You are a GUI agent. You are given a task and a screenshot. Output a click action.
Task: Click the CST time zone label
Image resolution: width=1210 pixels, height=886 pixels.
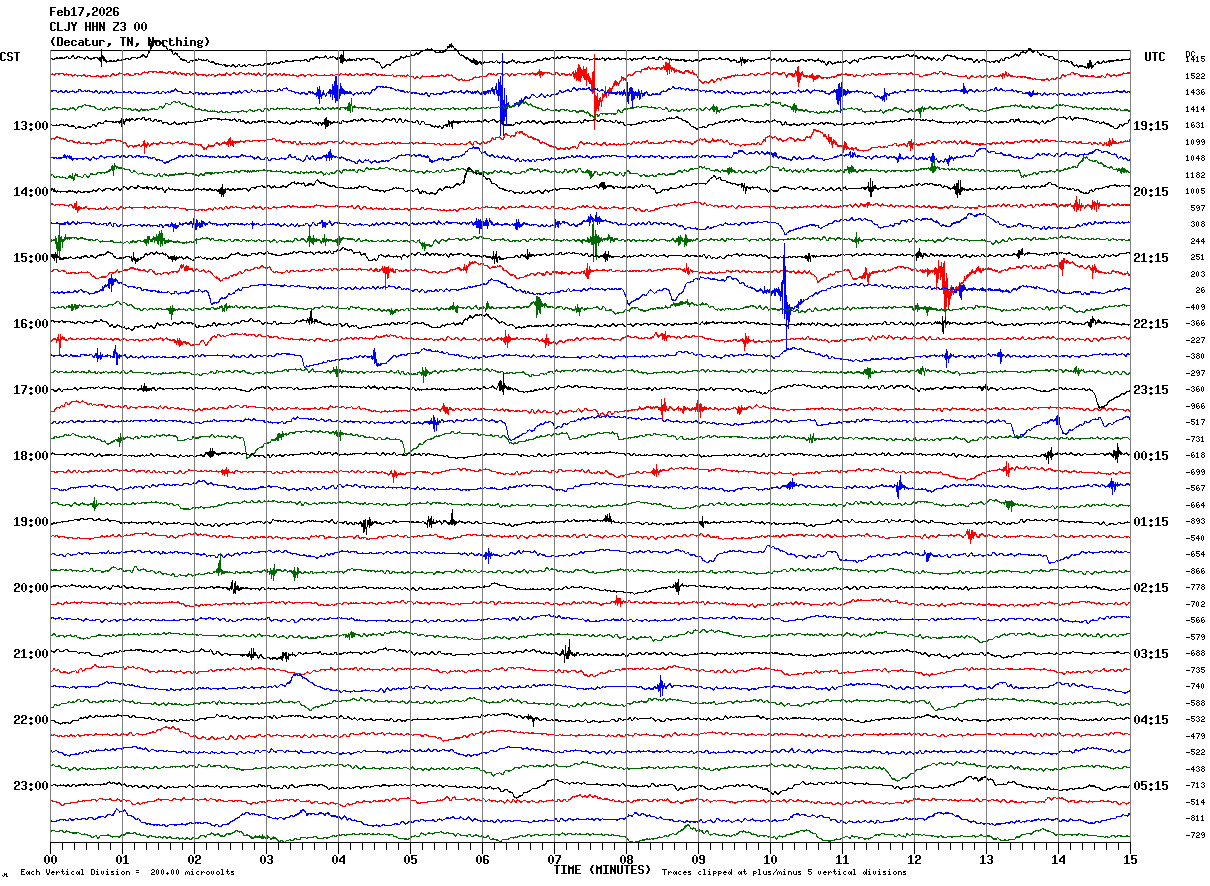tap(10, 57)
